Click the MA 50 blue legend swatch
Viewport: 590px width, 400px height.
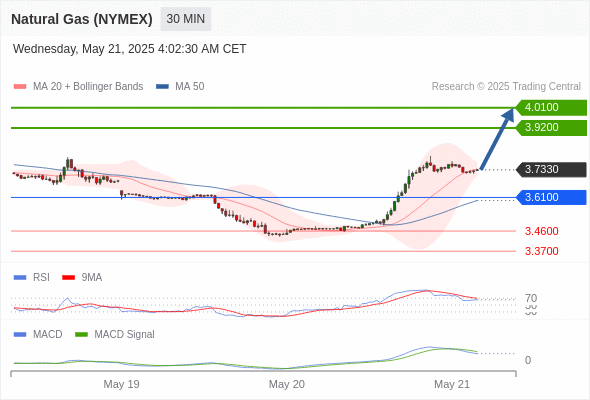(x=162, y=87)
